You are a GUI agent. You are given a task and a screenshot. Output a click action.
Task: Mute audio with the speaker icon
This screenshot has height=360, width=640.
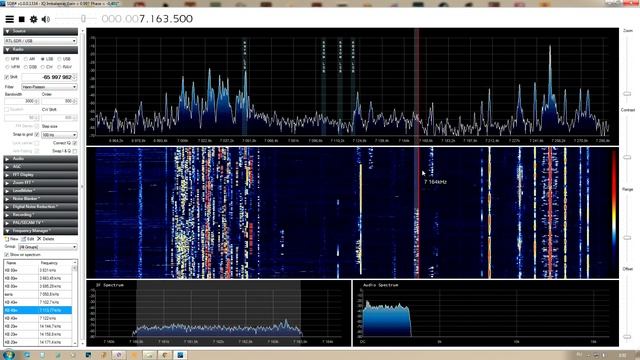(x=46, y=19)
